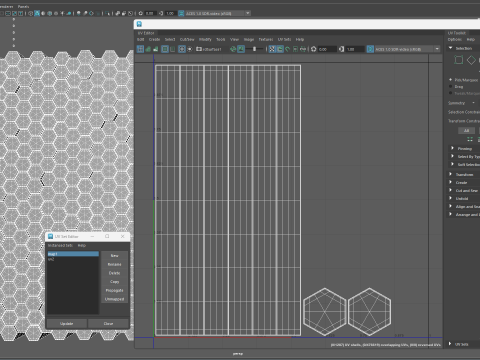Open Options menu in UV Toolkit

pyautogui.click(x=455, y=39)
